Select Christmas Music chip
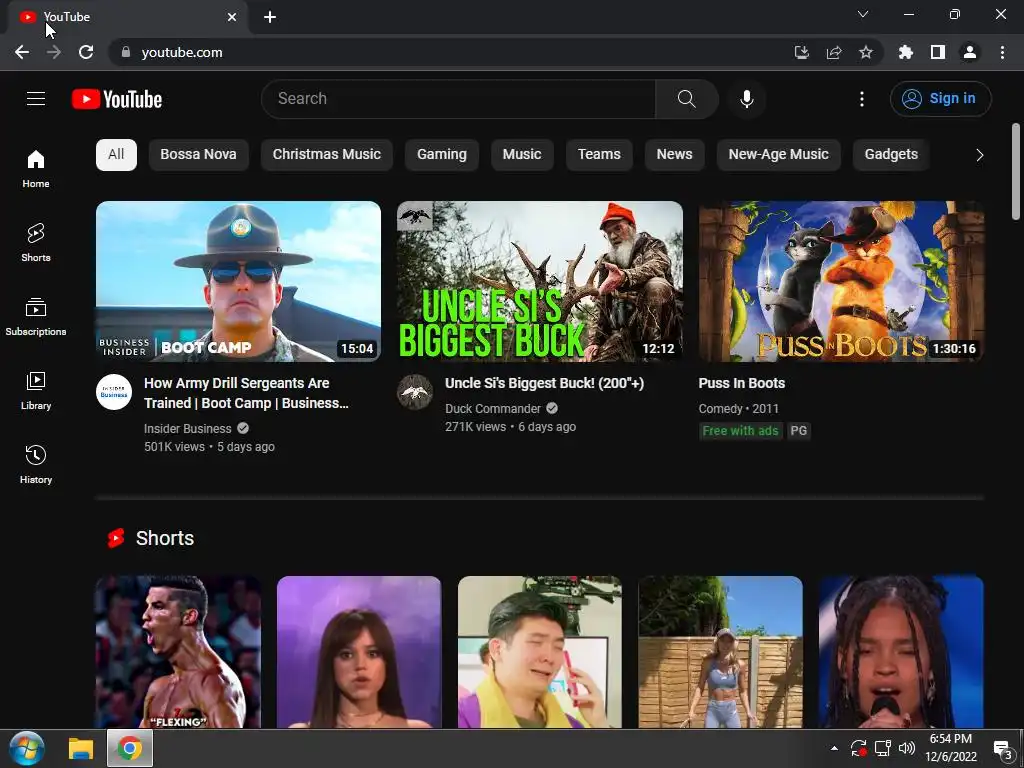Viewport: 1024px width, 768px height. (x=327, y=155)
